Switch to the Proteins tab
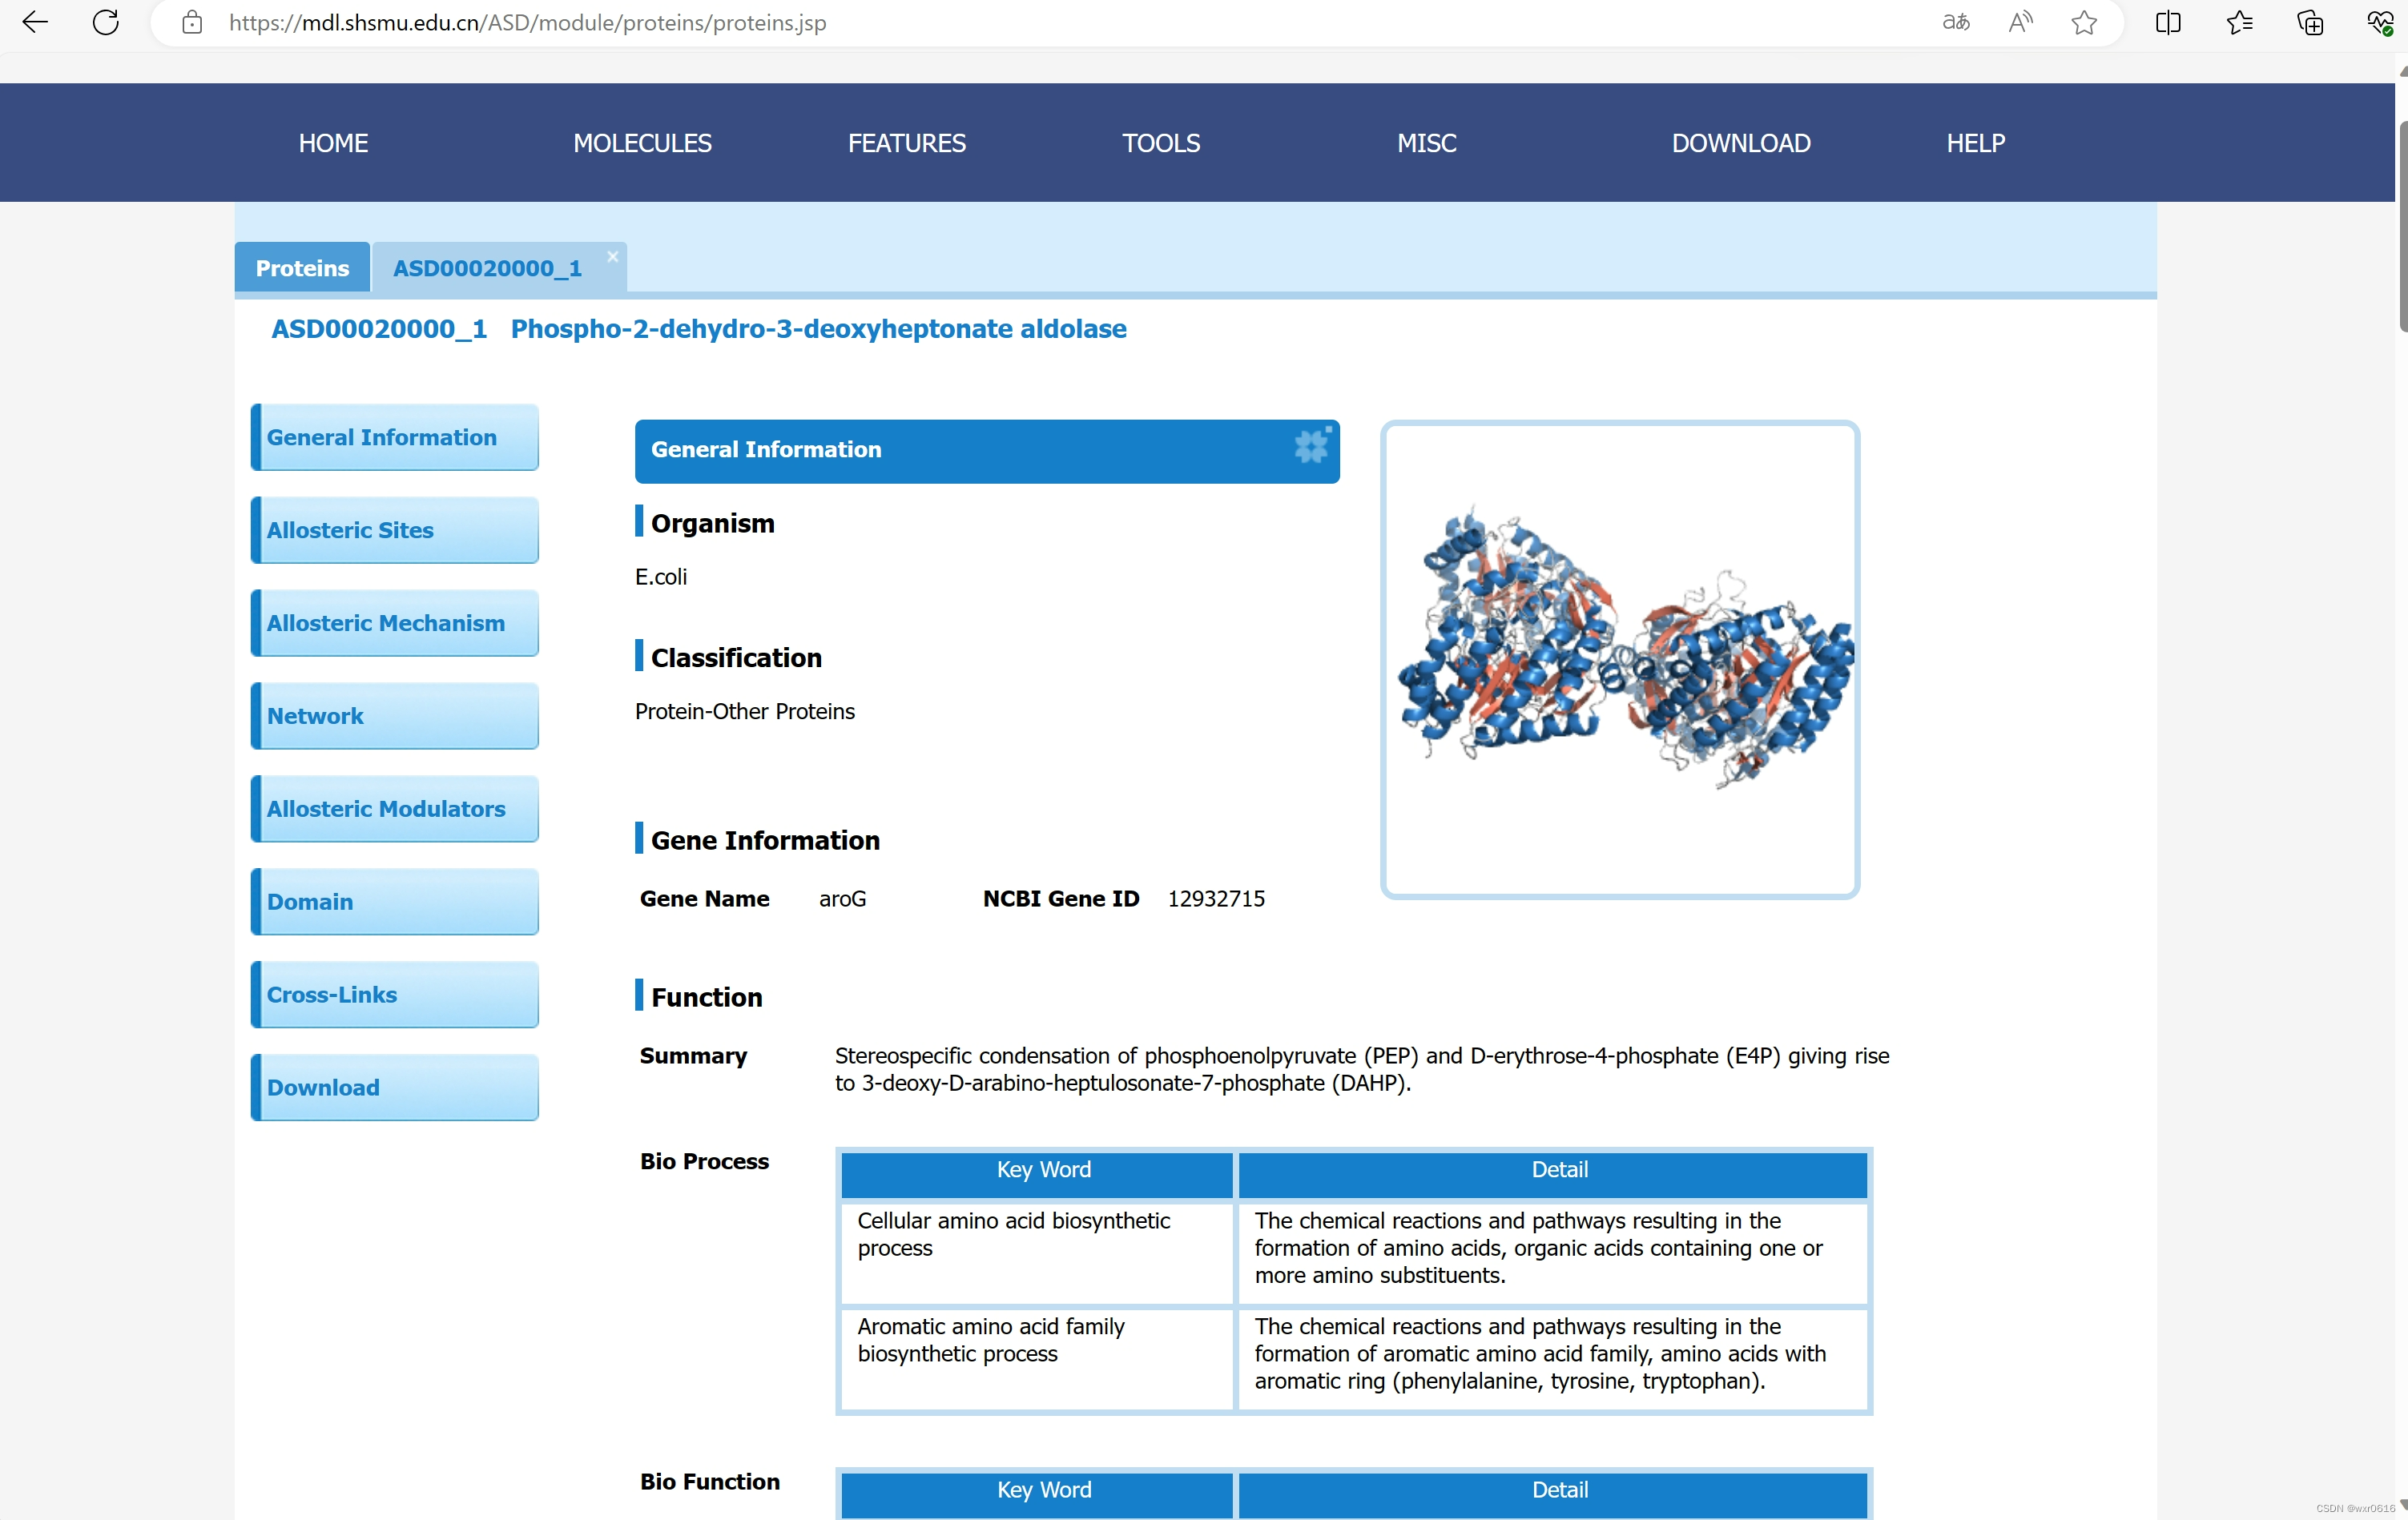Screen dimensions: 2408x1520 (x=302, y=268)
